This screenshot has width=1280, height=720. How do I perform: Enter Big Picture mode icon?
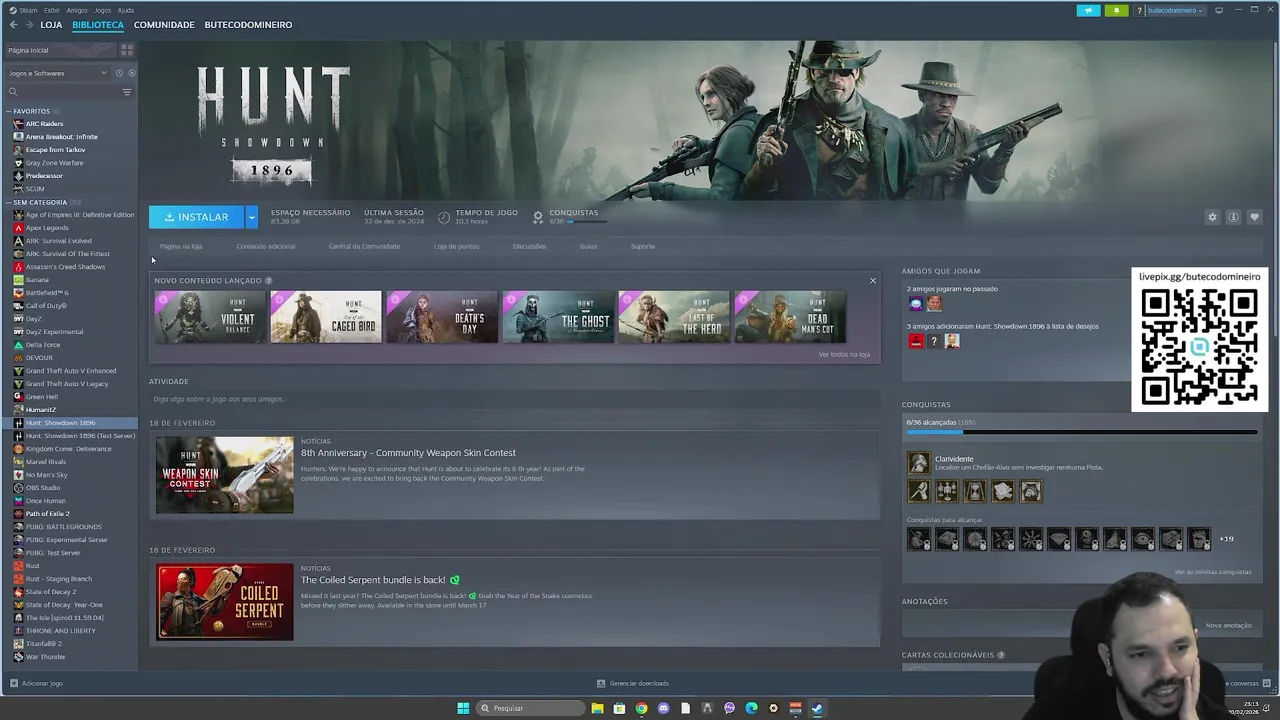[1219, 10]
